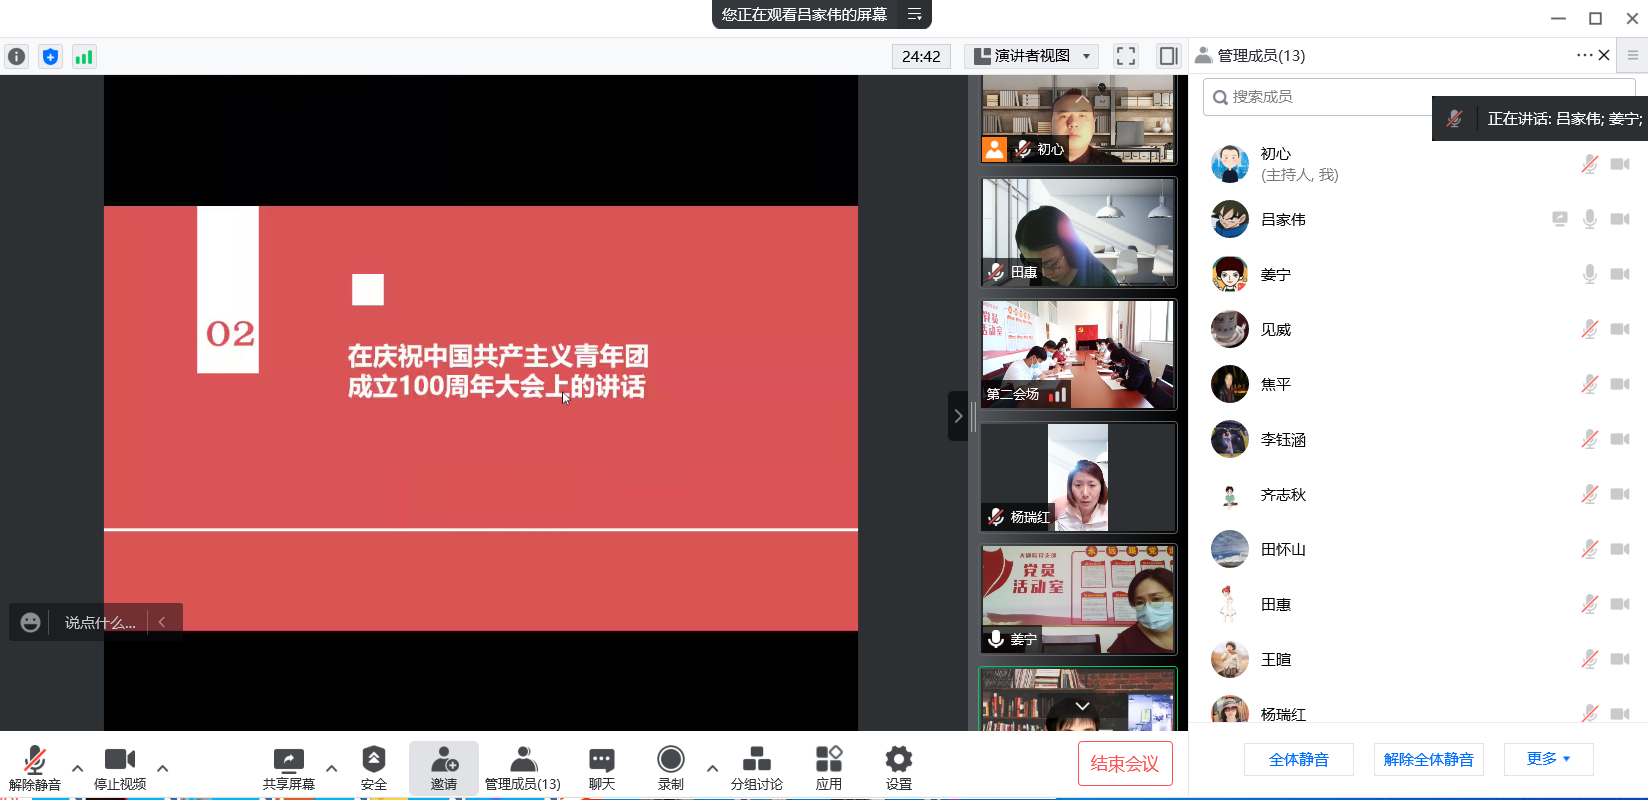This screenshot has width=1648, height=800.
Task: Click the 结束会议 button
Action: tap(1124, 764)
